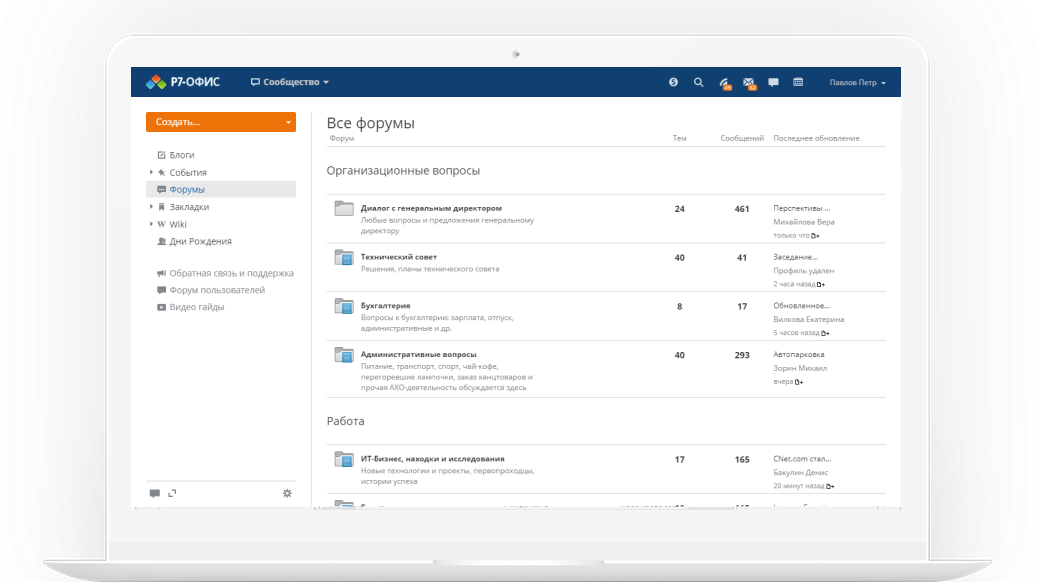The image size is (1039, 582).
Task: Click the chat icon at sidebar bottom
Action: (x=154, y=493)
